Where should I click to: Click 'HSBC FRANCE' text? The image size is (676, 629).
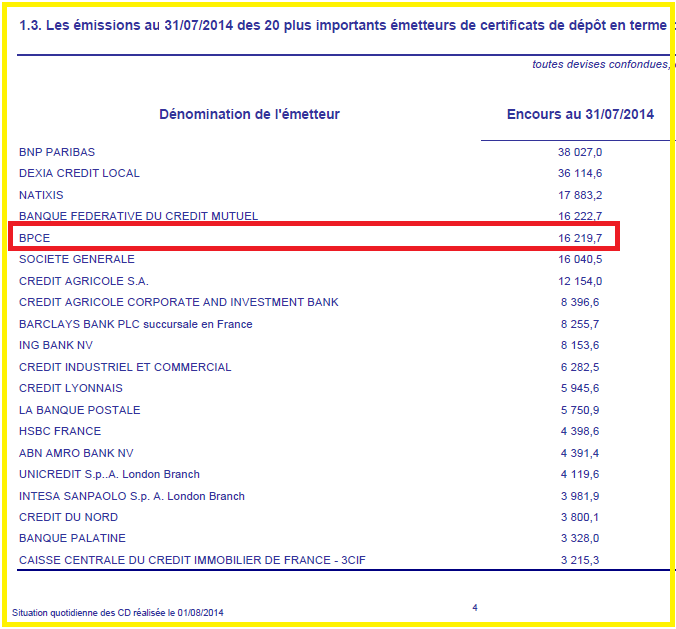tap(60, 431)
